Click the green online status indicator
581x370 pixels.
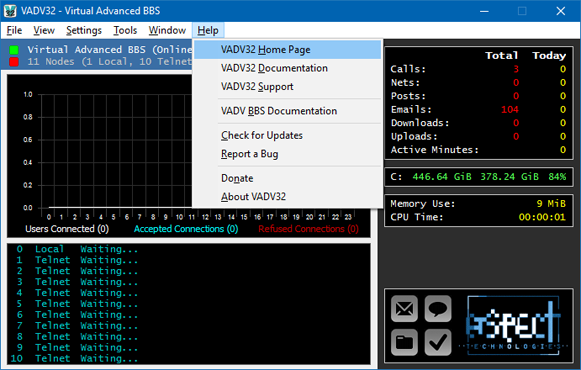coord(14,50)
